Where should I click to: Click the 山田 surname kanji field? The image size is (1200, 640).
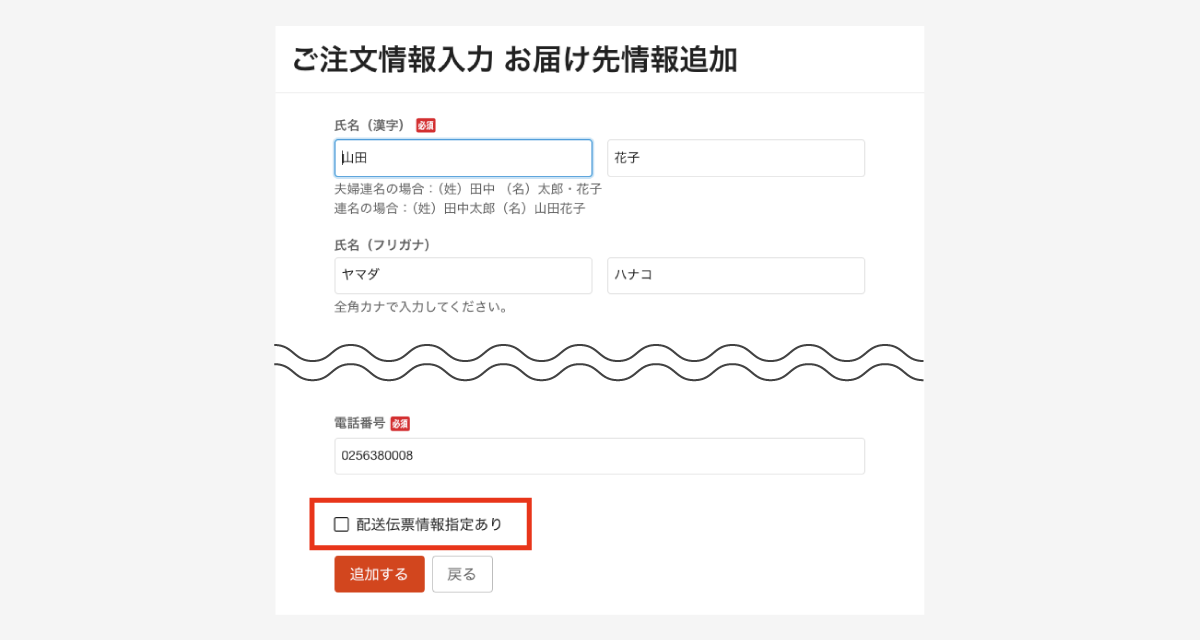click(463, 158)
